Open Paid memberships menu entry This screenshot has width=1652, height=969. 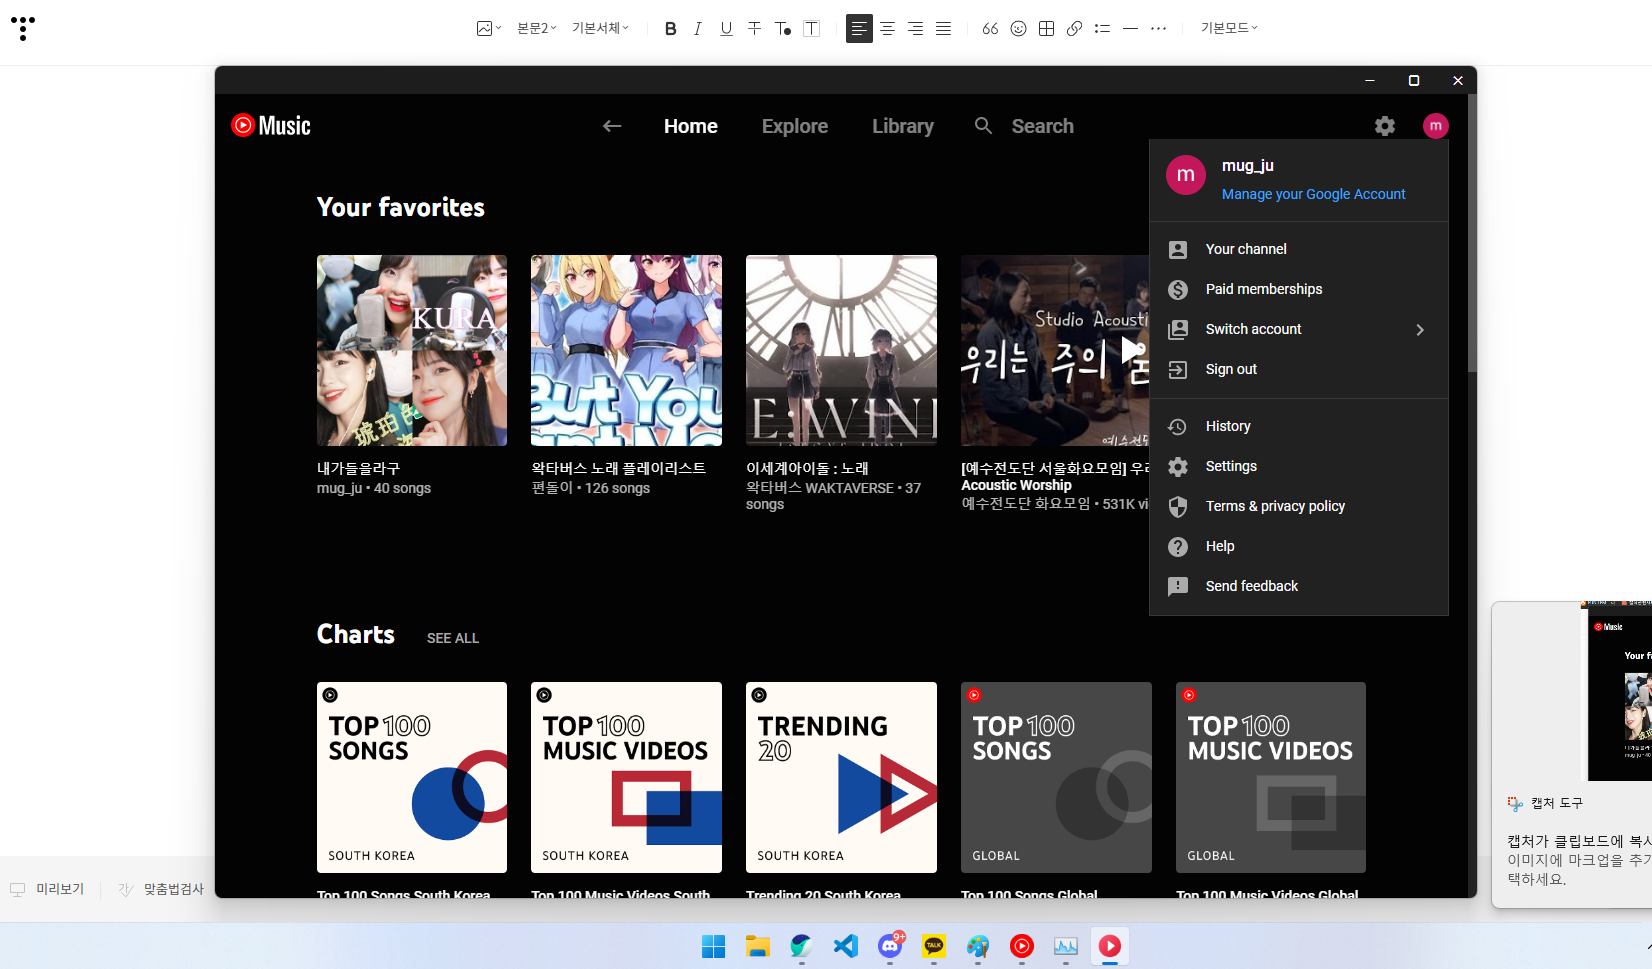pos(1299,289)
